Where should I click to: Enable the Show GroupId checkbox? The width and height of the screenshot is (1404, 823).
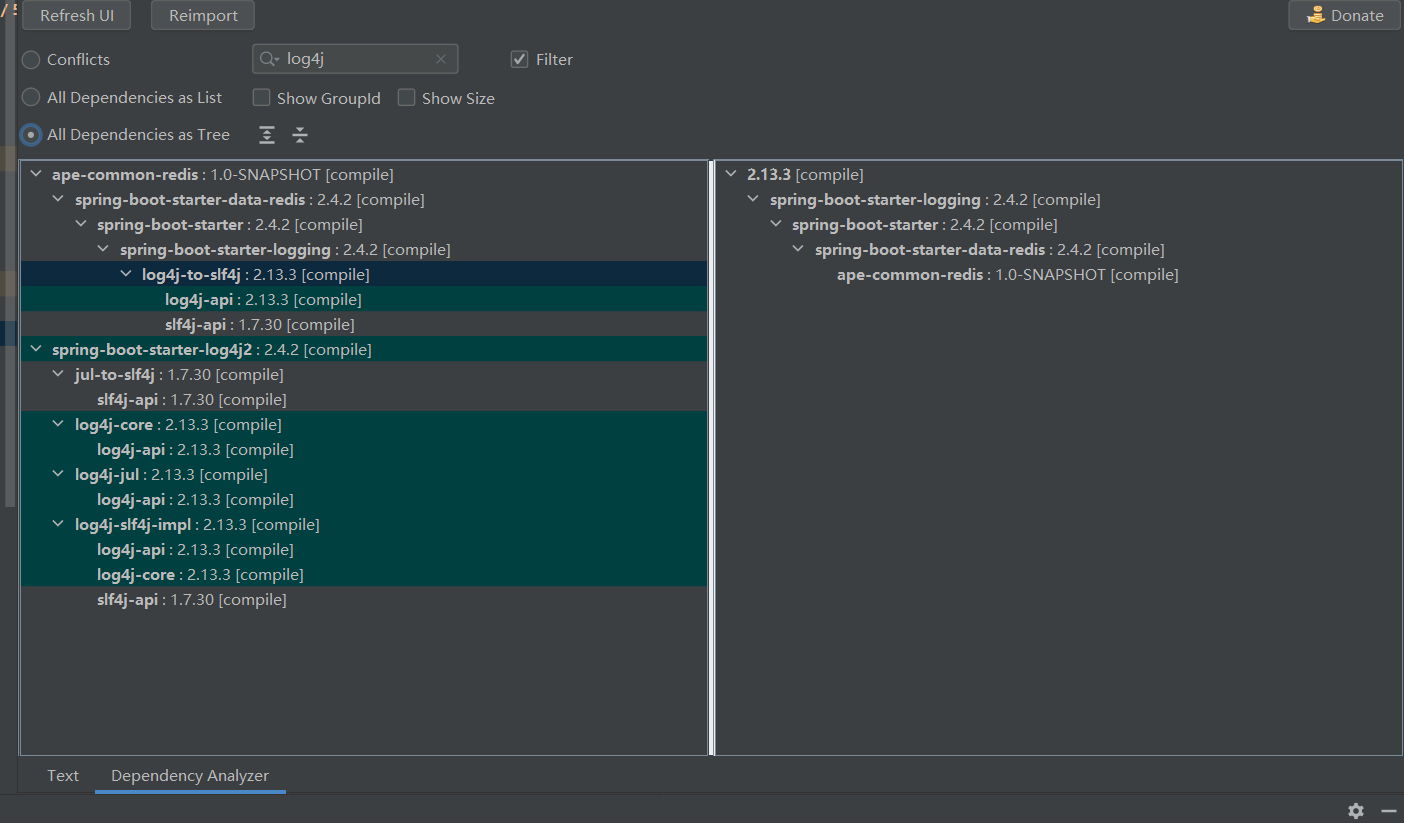tap(262, 97)
